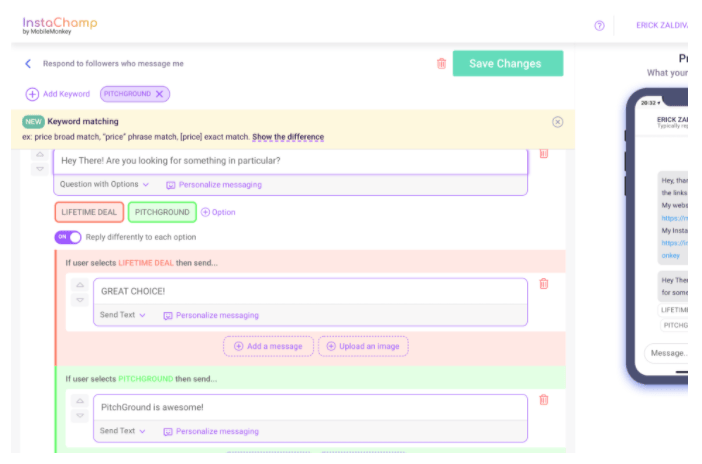Click the back arrow beside Respond to followers

click(x=28, y=64)
